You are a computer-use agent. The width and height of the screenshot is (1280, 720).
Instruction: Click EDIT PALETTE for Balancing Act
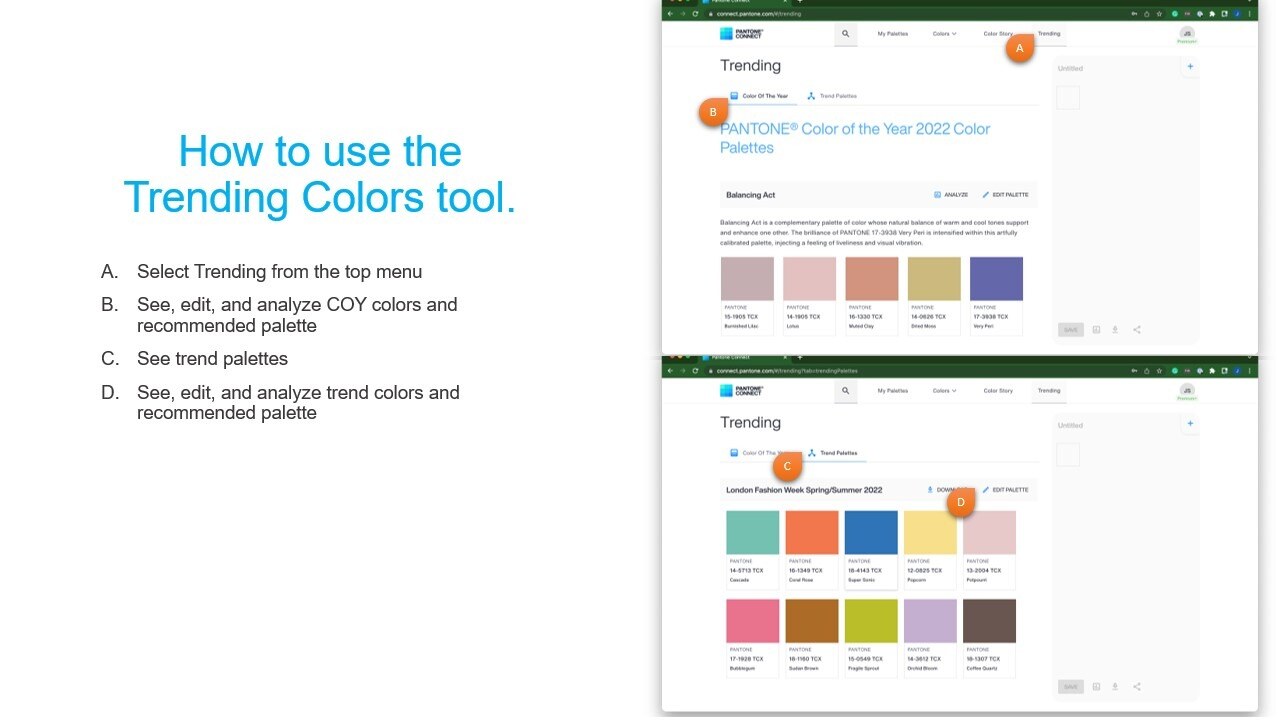(x=1005, y=195)
